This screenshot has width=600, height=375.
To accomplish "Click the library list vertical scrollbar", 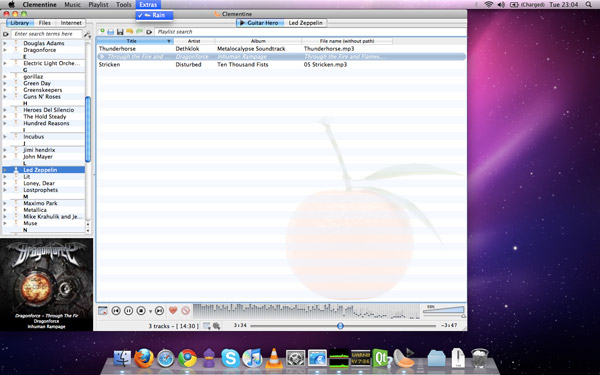I will pos(88,129).
